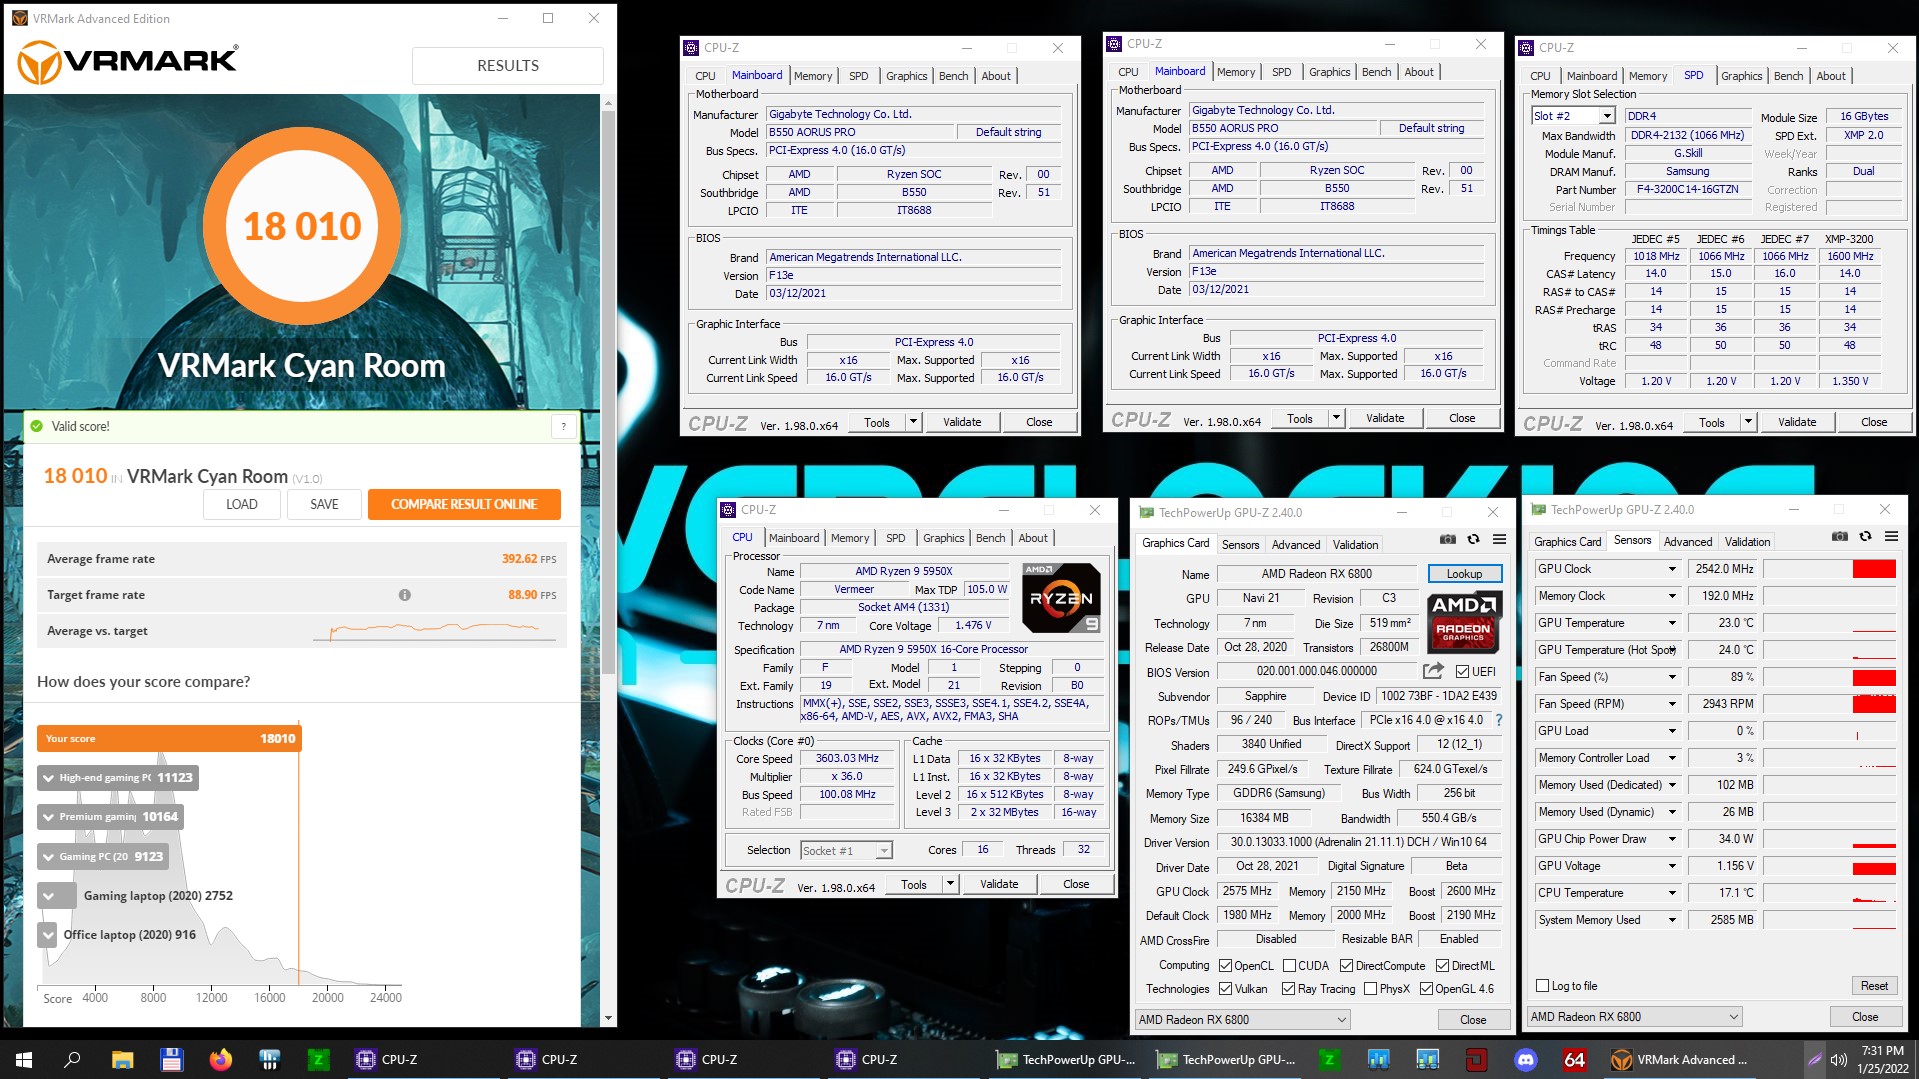Click the Bus Interface question mark icon
Image resolution: width=1919 pixels, height=1079 pixels.
coord(1498,720)
